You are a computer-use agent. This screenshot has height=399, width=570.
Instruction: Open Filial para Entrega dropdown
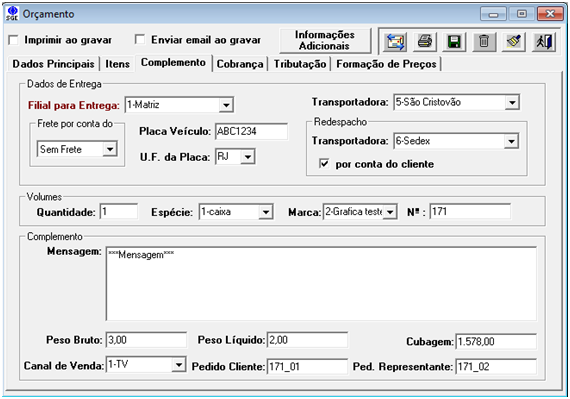tap(226, 105)
